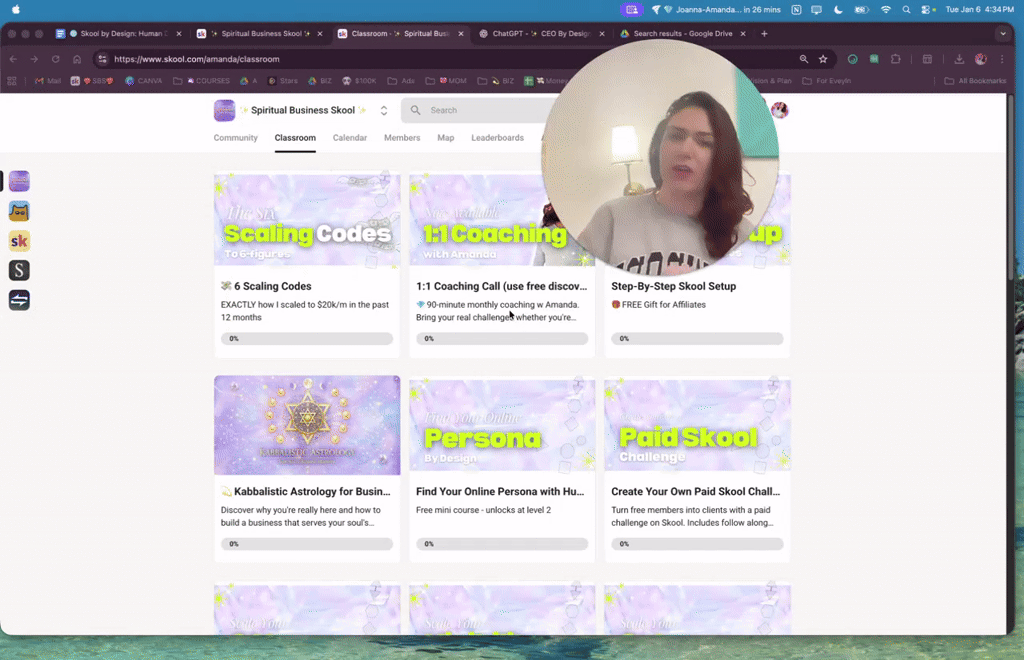Toggle Focus mode moon icon in menu bar

click(839, 10)
